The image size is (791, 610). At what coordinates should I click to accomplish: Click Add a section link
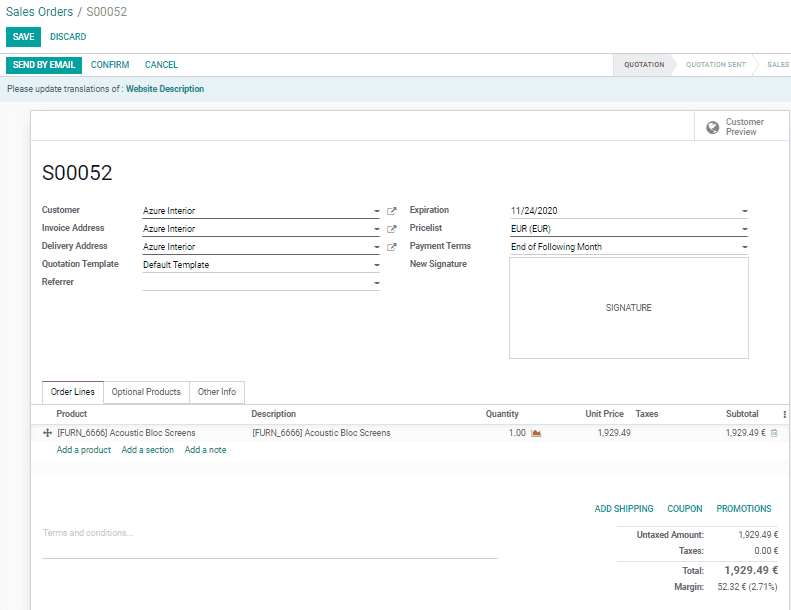pyautogui.click(x=148, y=450)
